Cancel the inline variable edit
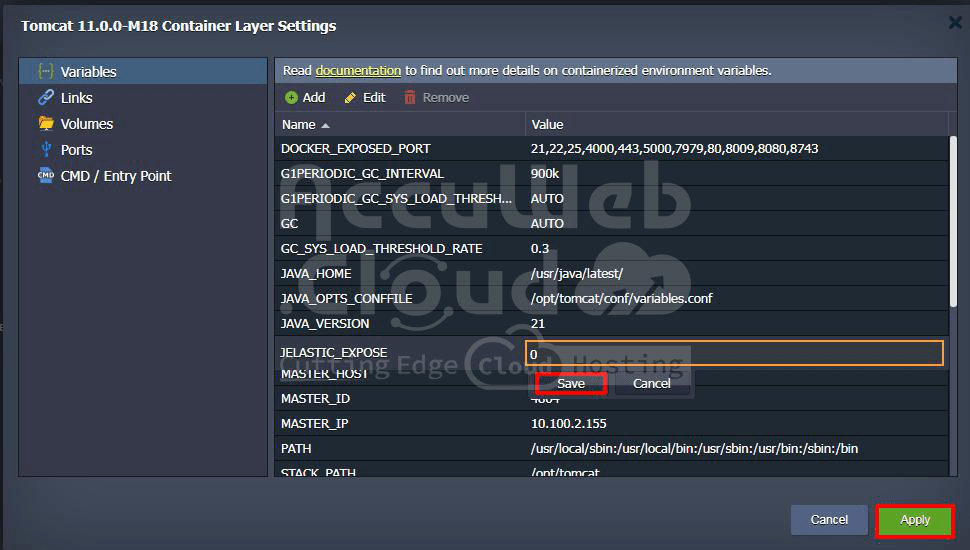 pyautogui.click(x=651, y=384)
